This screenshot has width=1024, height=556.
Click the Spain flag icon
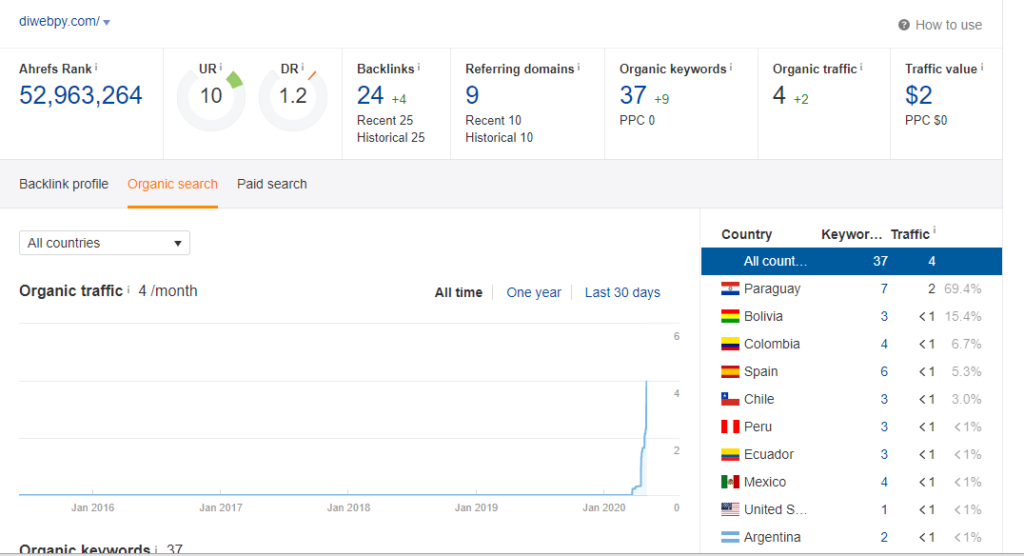coord(730,372)
